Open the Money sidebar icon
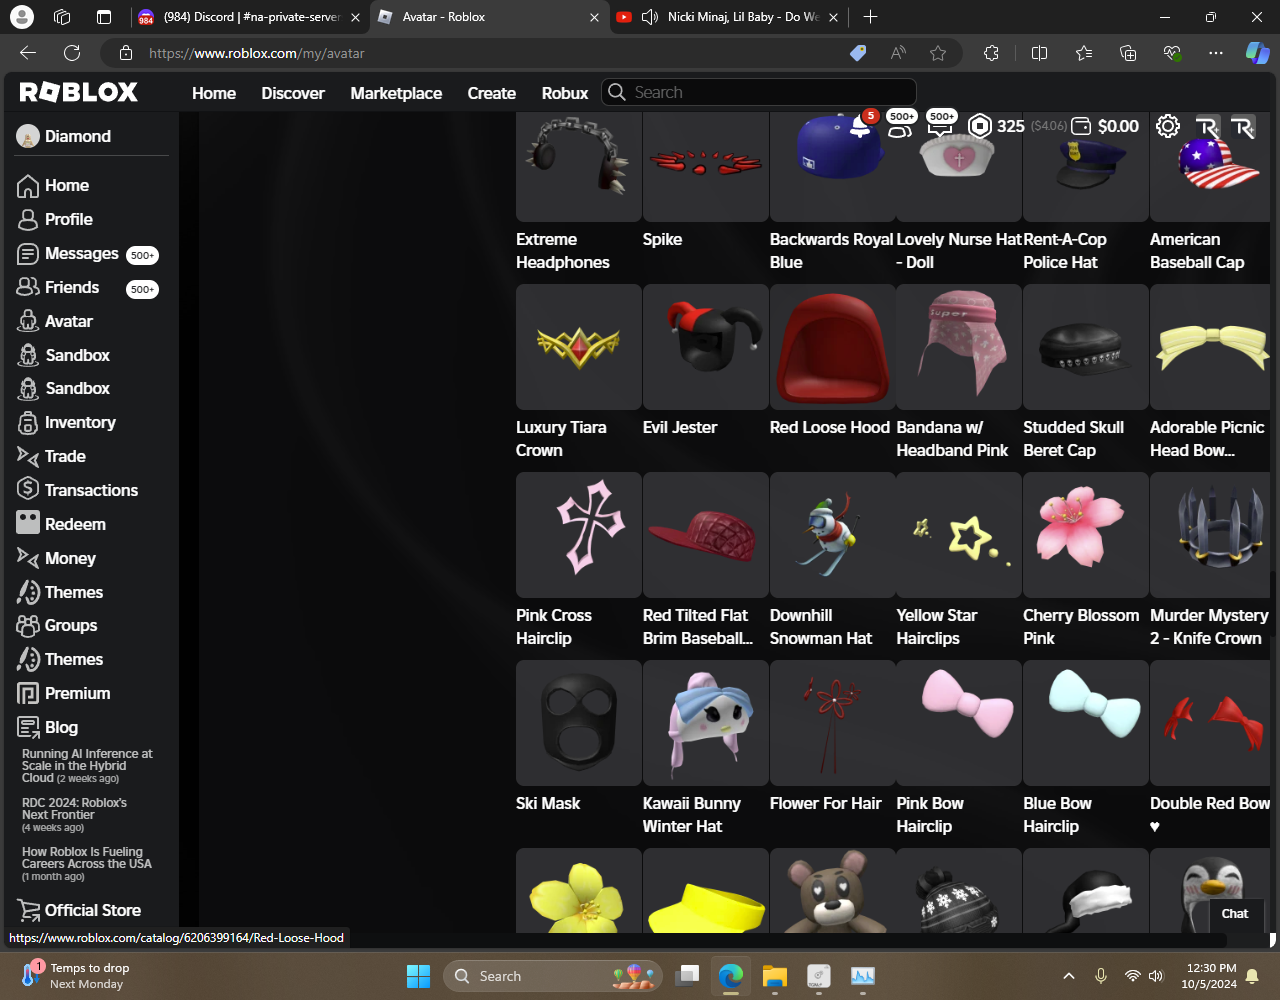 pos(28,558)
